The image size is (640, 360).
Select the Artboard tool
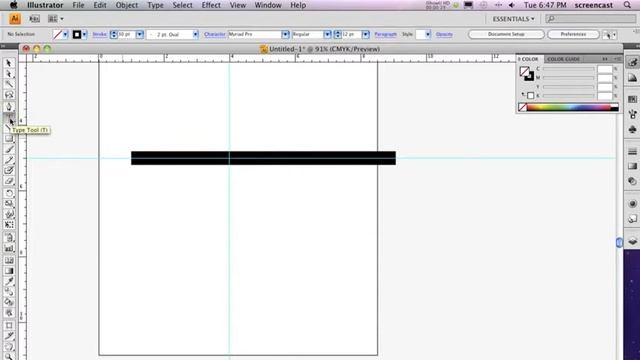coord(9,326)
